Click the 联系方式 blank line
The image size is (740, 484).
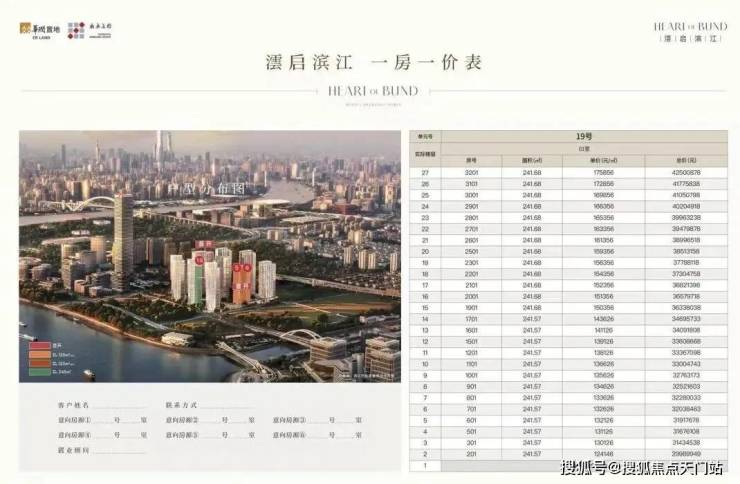[228, 406]
